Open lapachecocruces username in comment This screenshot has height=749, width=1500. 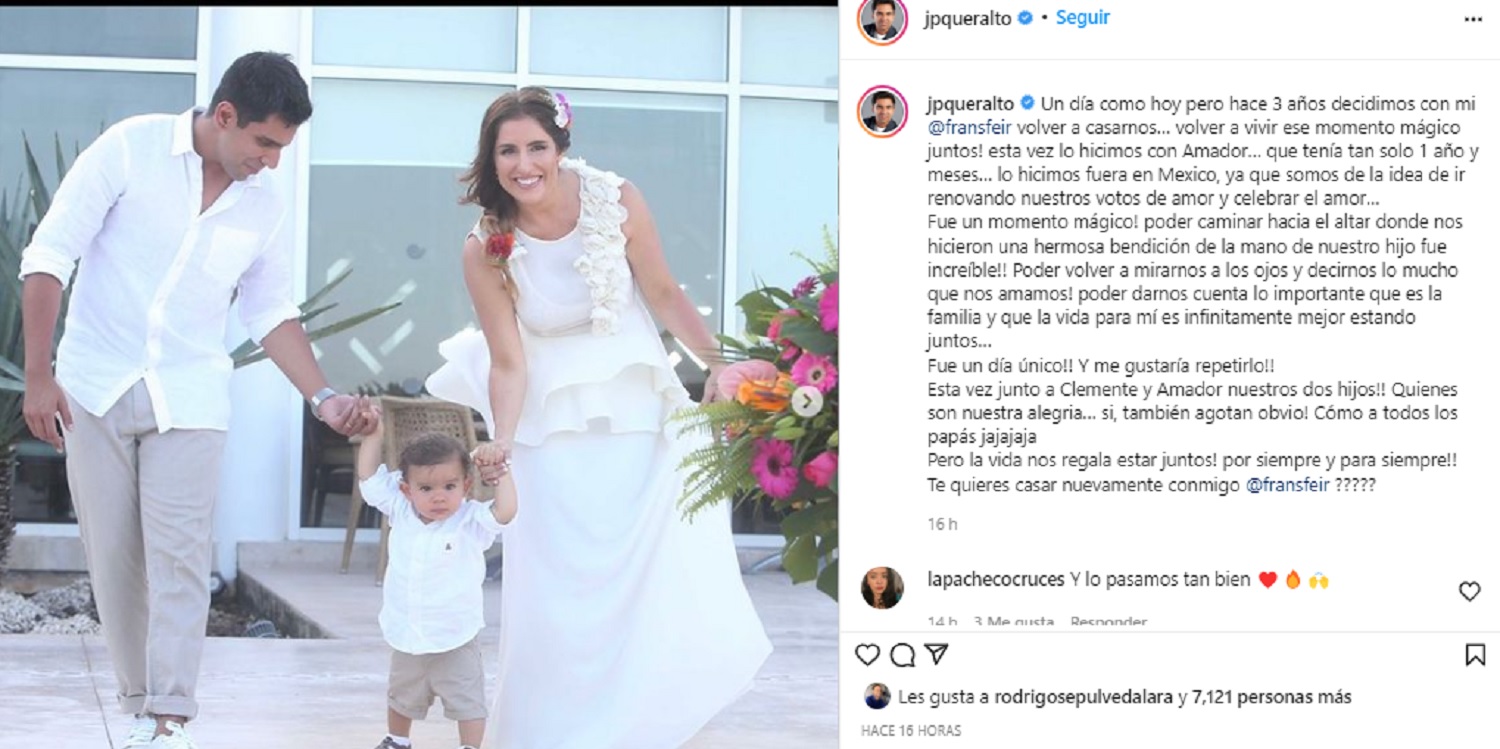(995, 579)
